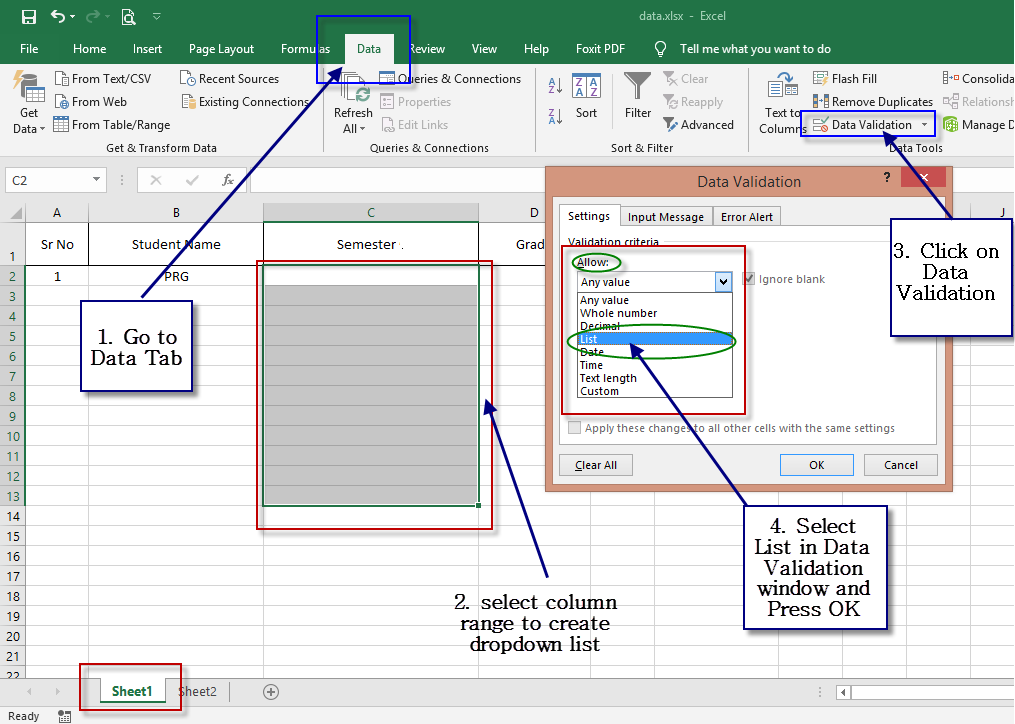This screenshot has width=1015, height=724.
Task: Click the Clear All button
Action: coord(595,464)
